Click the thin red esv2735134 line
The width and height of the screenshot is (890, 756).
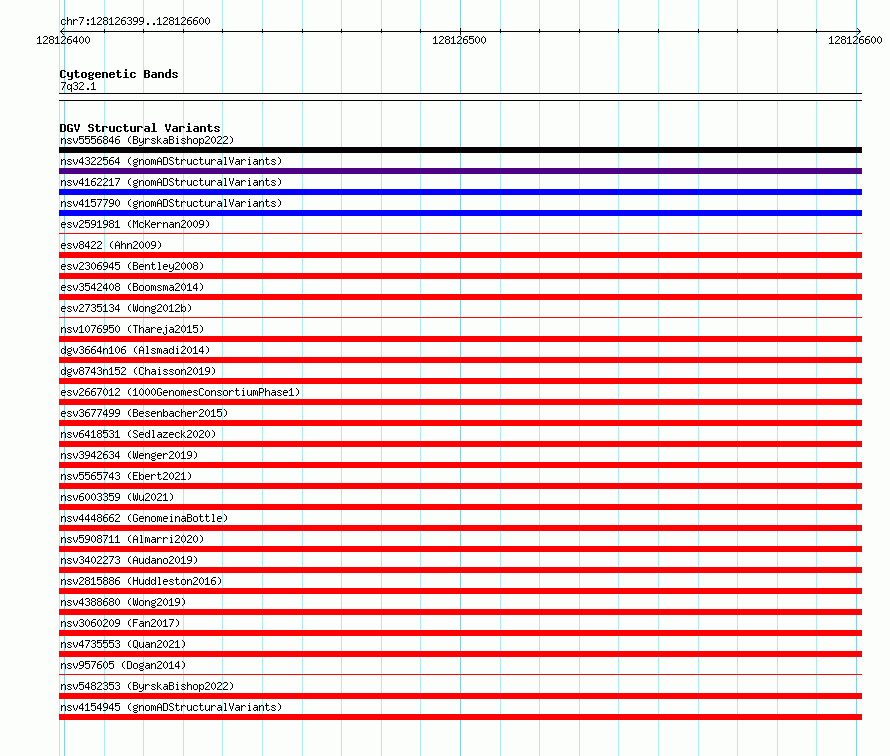[x=460, y=317]
